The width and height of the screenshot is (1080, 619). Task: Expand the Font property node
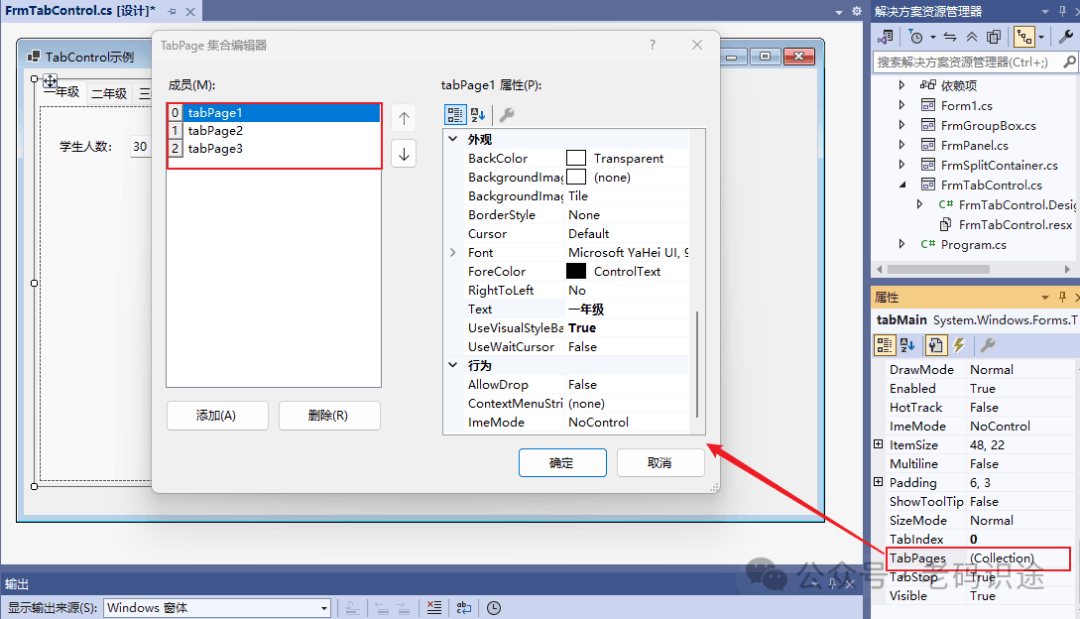coord(453,253)
